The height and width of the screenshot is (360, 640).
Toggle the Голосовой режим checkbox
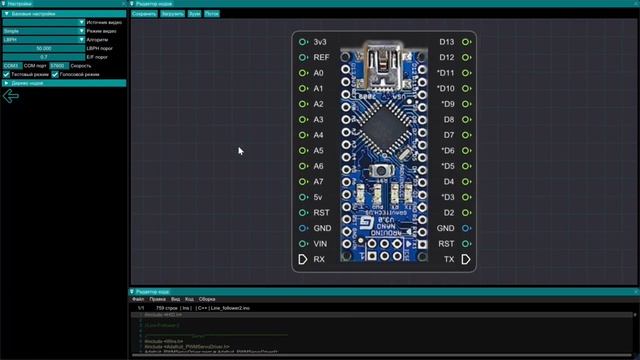pyautogui.click(x=55, y=75)
